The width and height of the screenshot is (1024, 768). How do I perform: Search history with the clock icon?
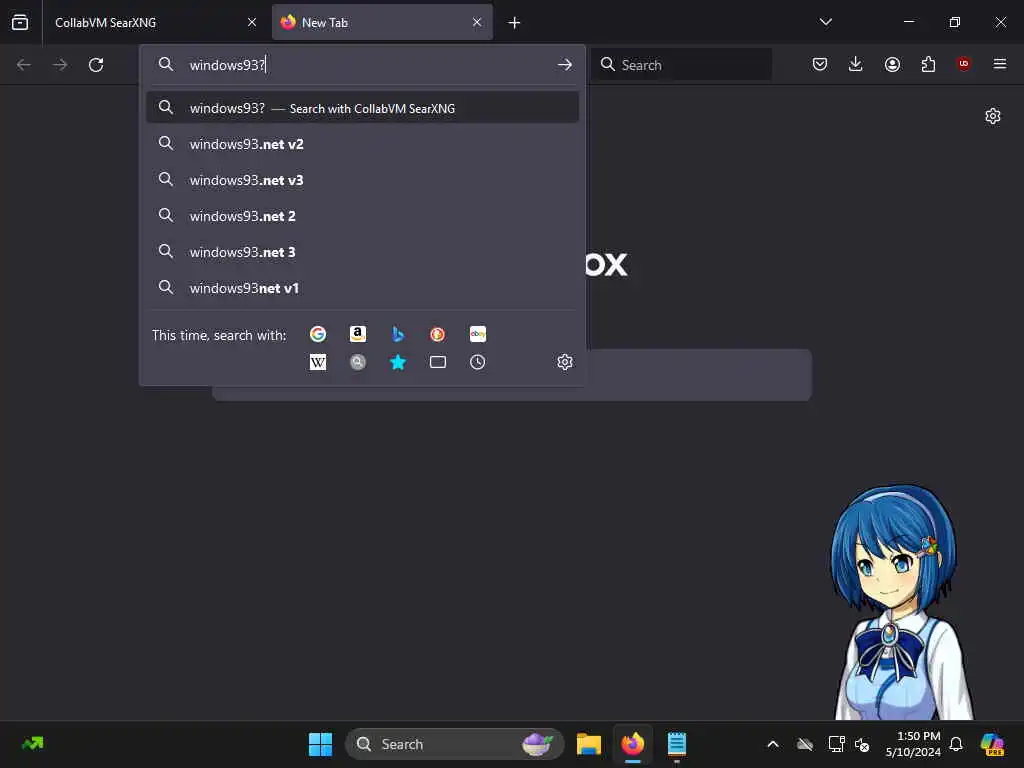477,362
